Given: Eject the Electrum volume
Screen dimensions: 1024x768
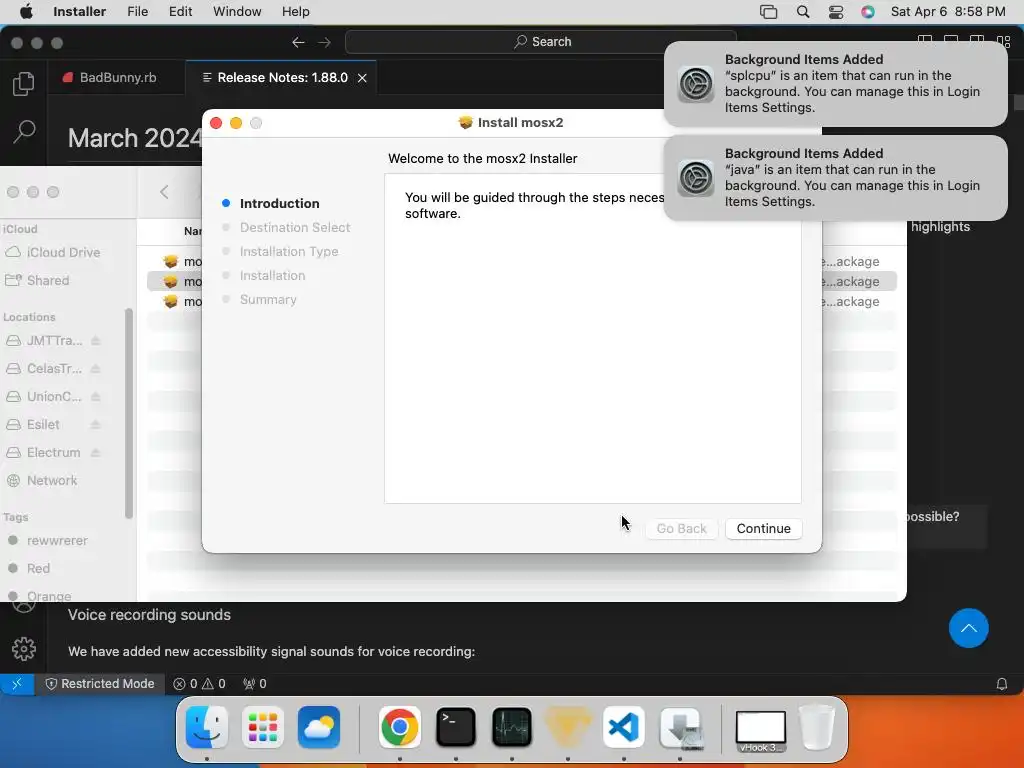Looking at the screenshot, I should tap(95, 453).
